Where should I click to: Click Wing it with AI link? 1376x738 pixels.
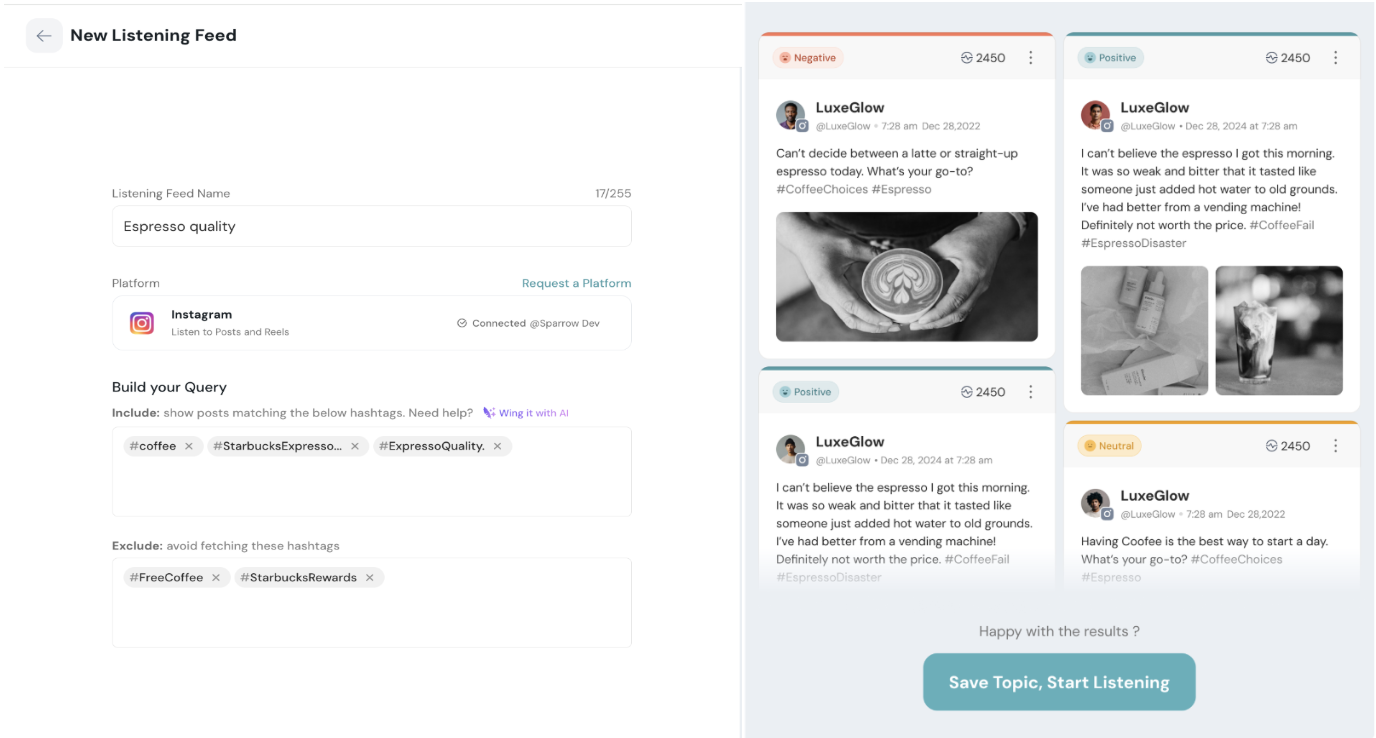click(x=526, y=413)
